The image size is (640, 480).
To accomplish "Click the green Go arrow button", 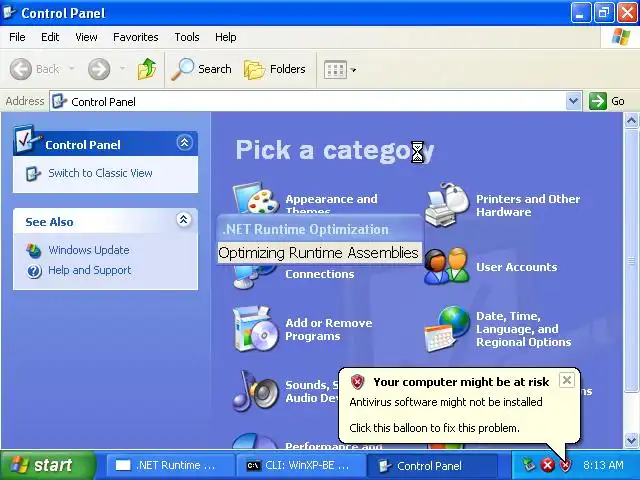I will 598,101.
